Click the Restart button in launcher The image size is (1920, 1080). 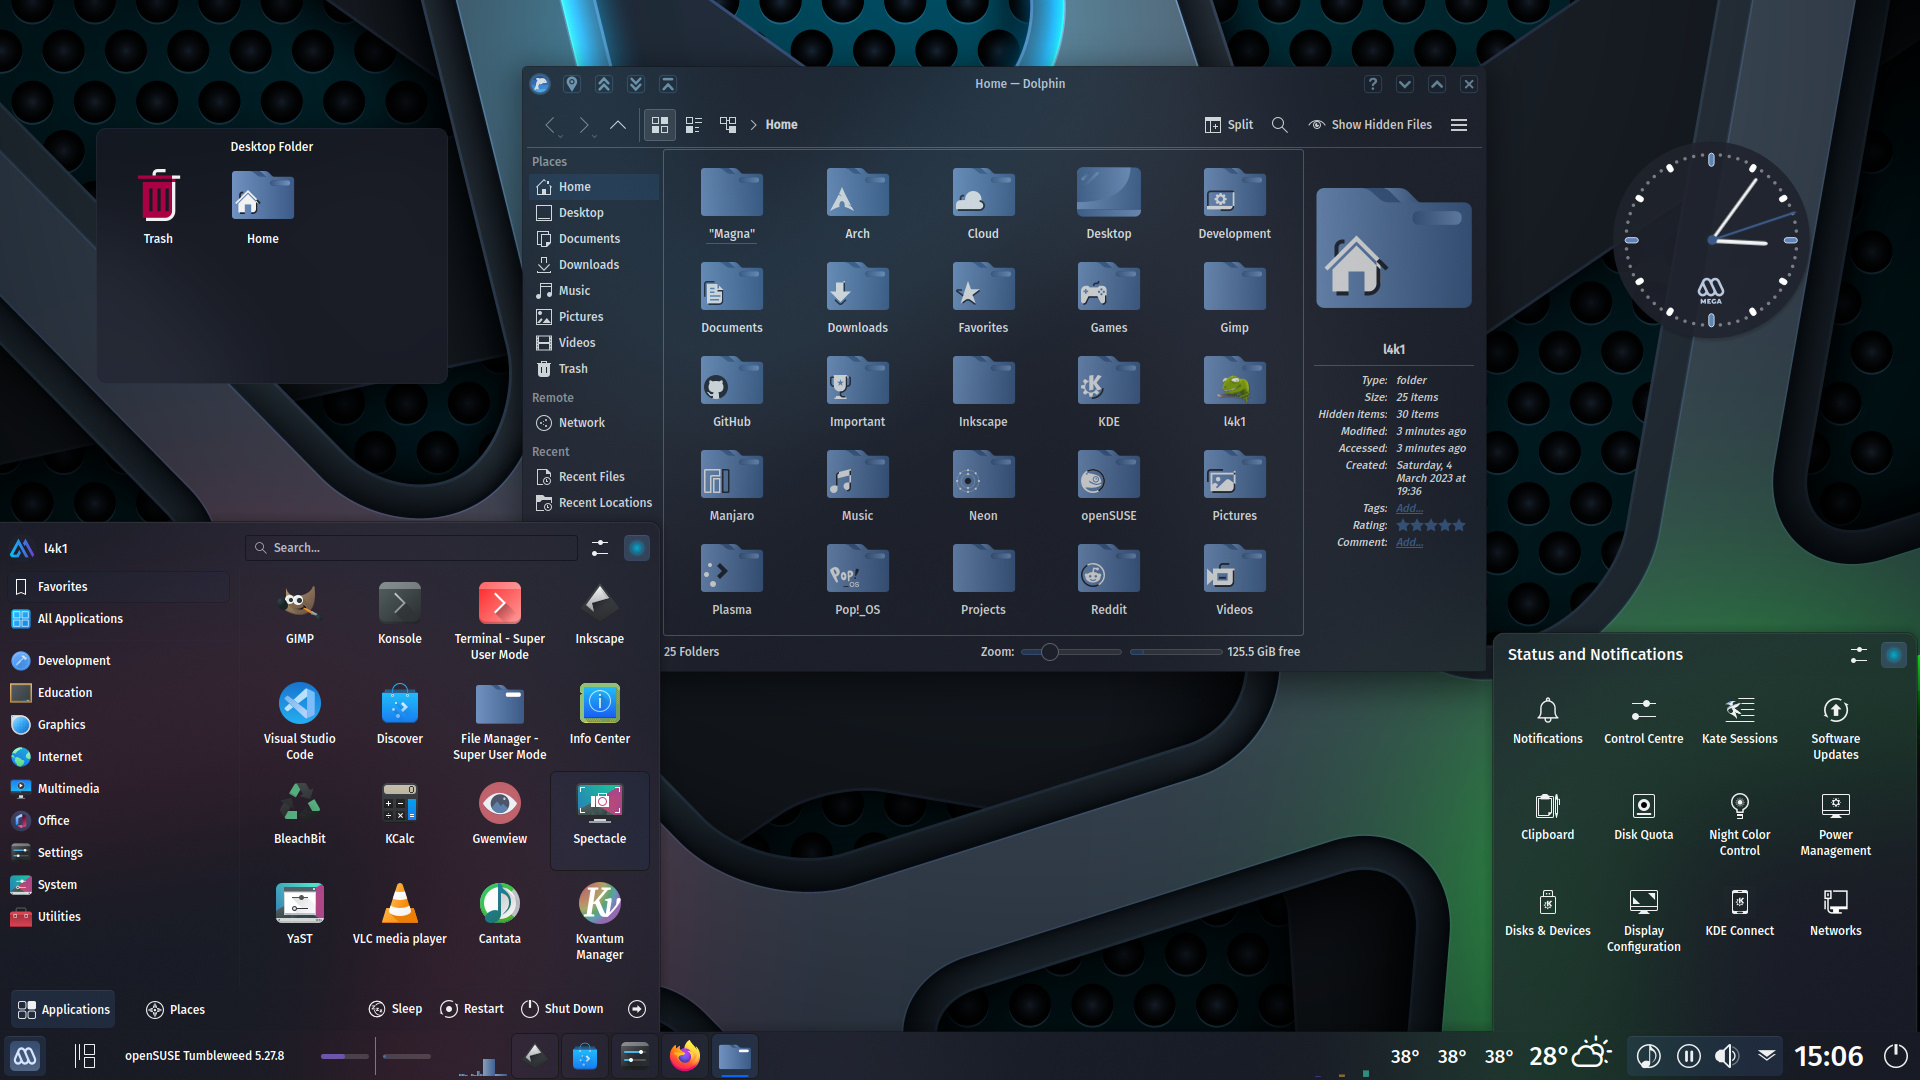(472, 1009)
